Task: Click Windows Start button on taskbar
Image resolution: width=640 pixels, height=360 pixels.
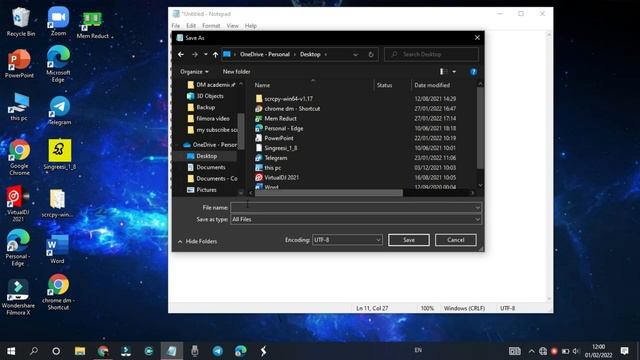Action: (11, 351)
